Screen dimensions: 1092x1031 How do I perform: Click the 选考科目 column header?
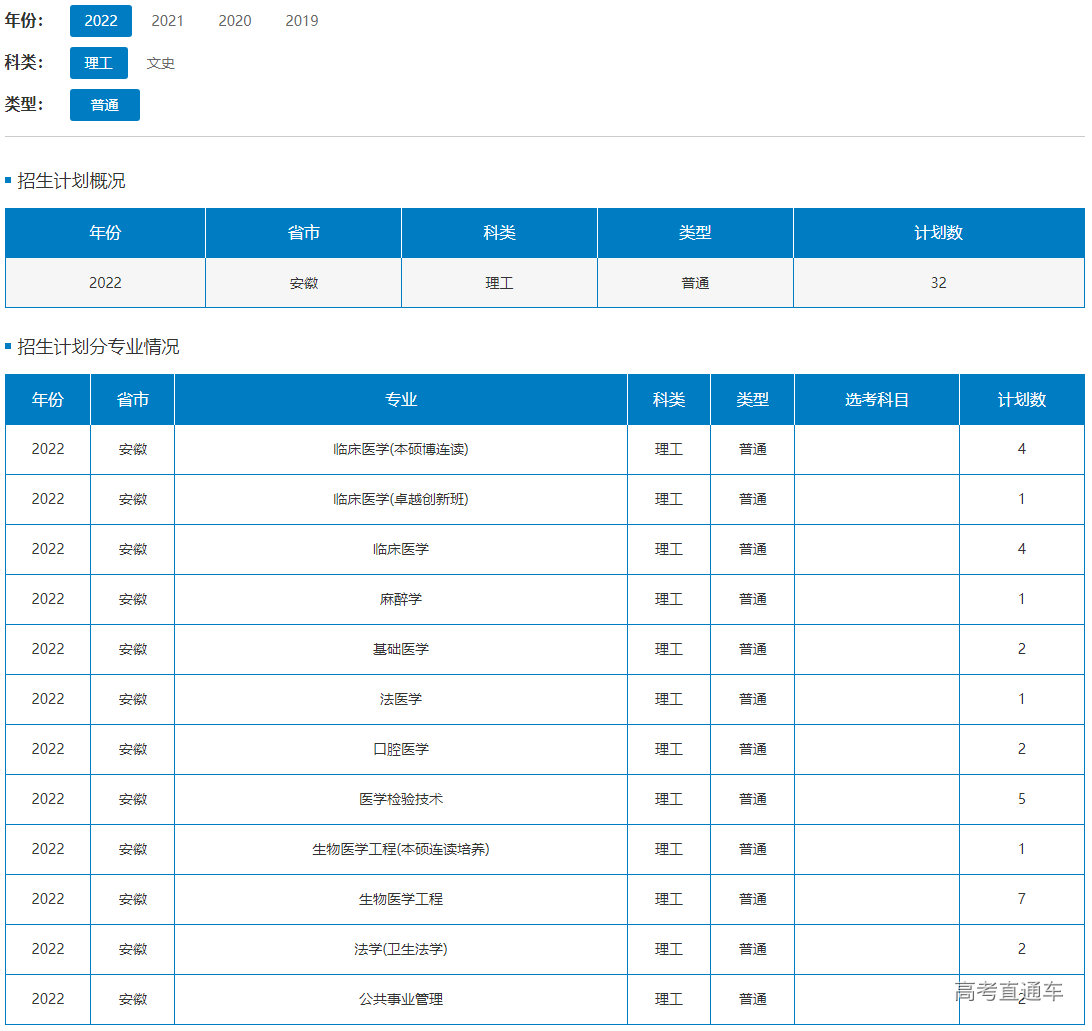tap(877, 400)
